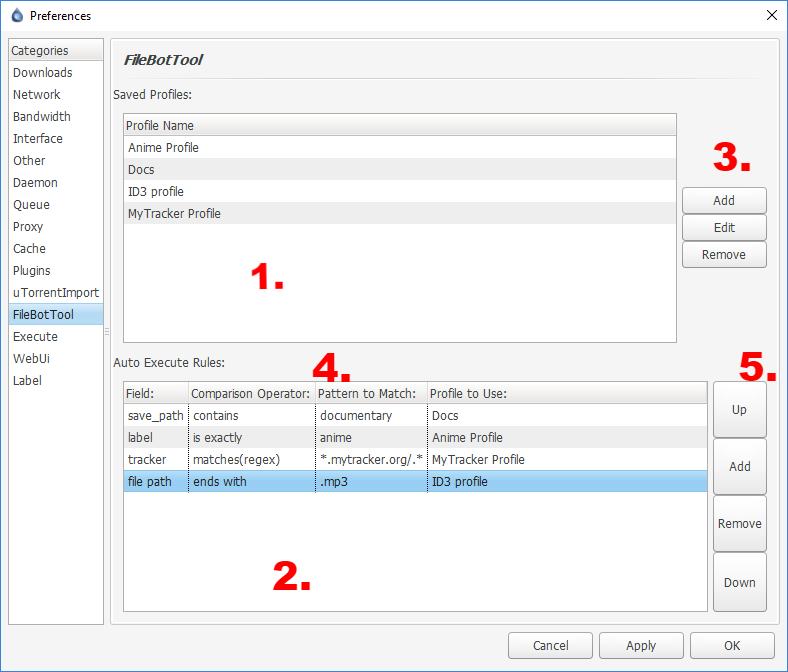Select the FileBotTool category
The image size is (788, 672).
tap(56, 315)
